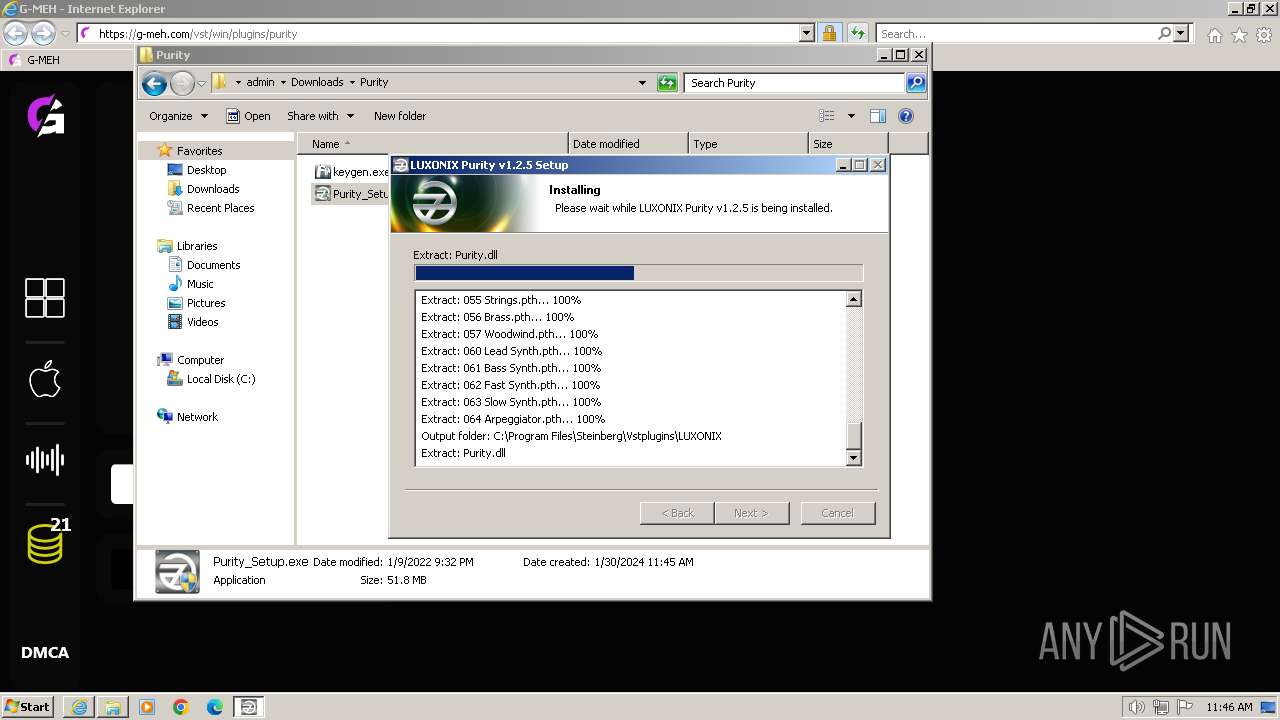Open Videos library

click(202, 322)
